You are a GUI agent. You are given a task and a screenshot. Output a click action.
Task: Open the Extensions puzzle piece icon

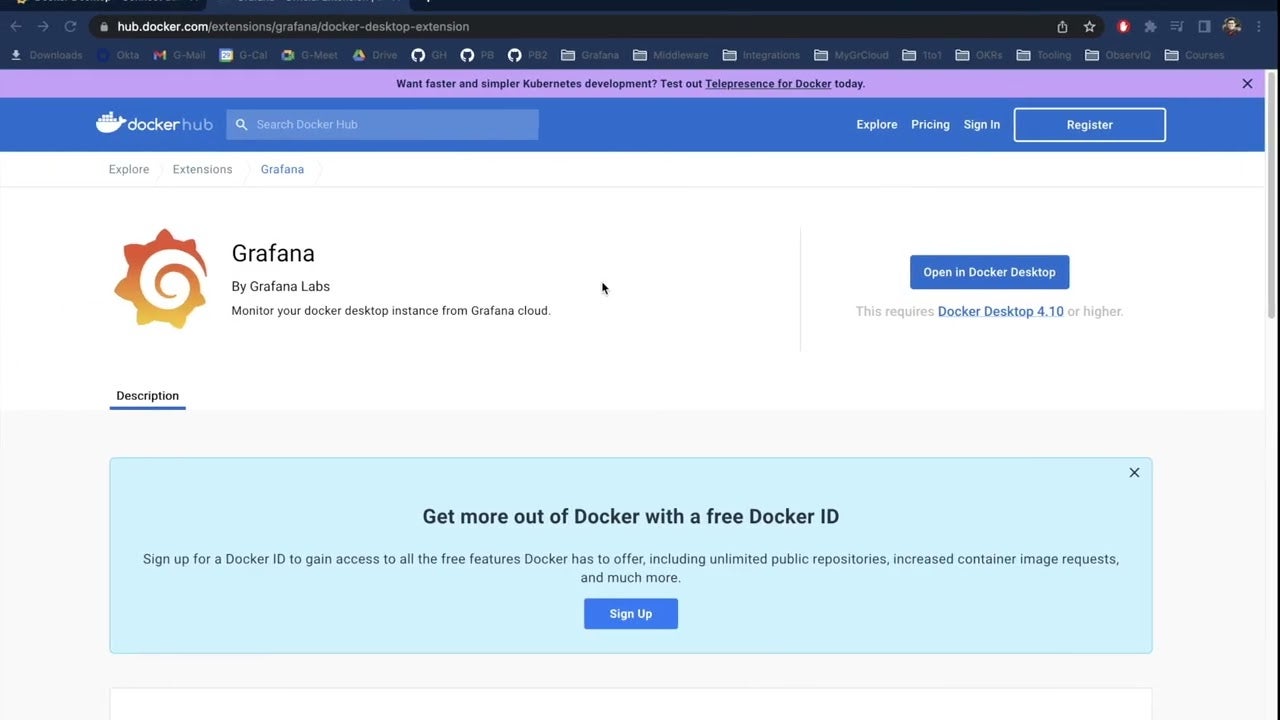(1150, 27)
